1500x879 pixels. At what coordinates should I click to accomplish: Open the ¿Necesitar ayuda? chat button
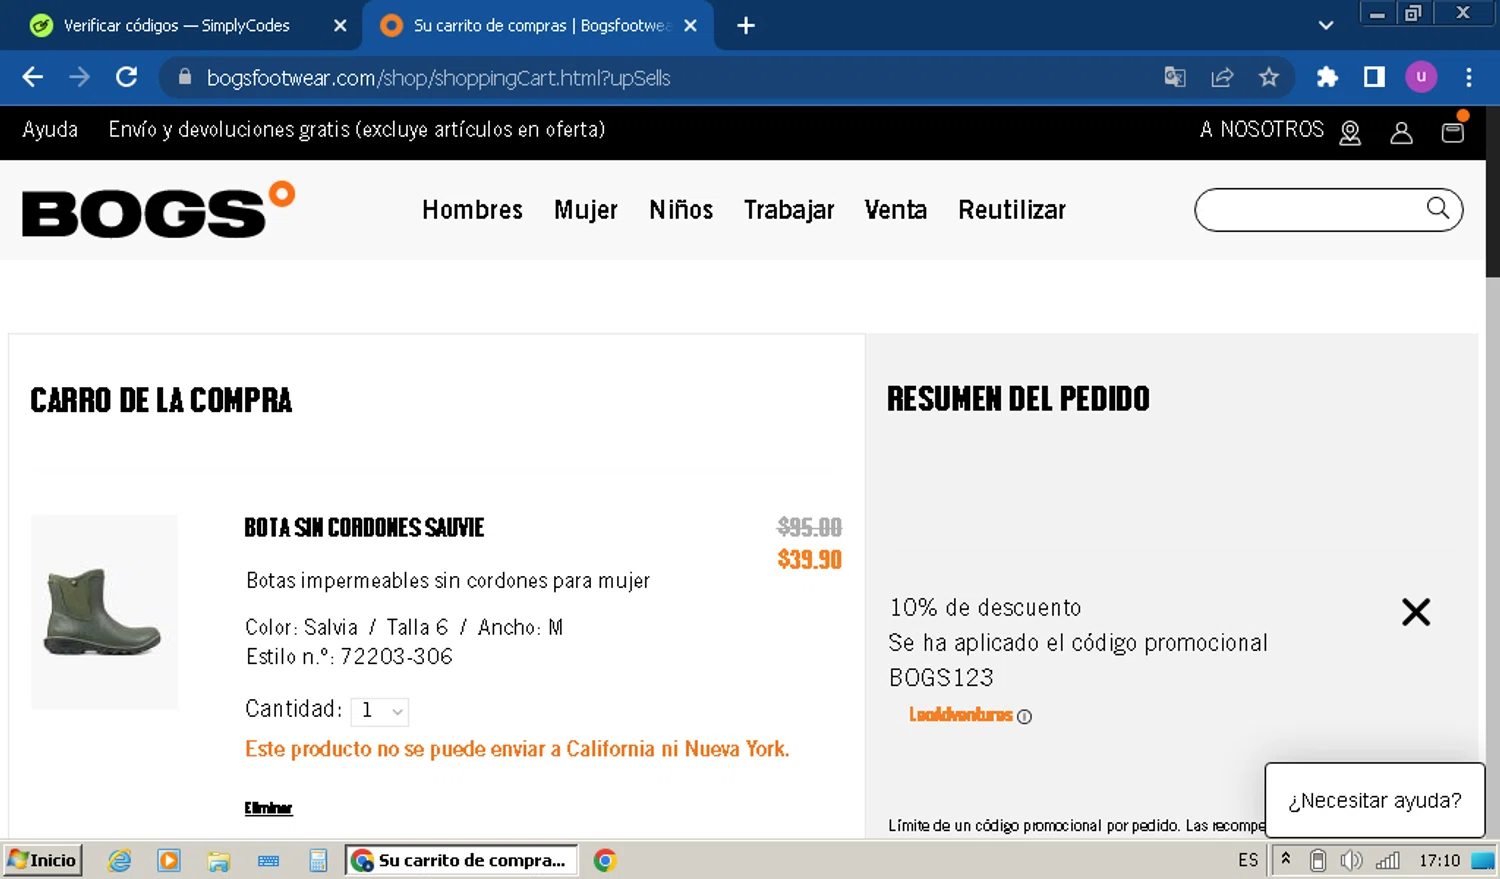[1375, 800]
